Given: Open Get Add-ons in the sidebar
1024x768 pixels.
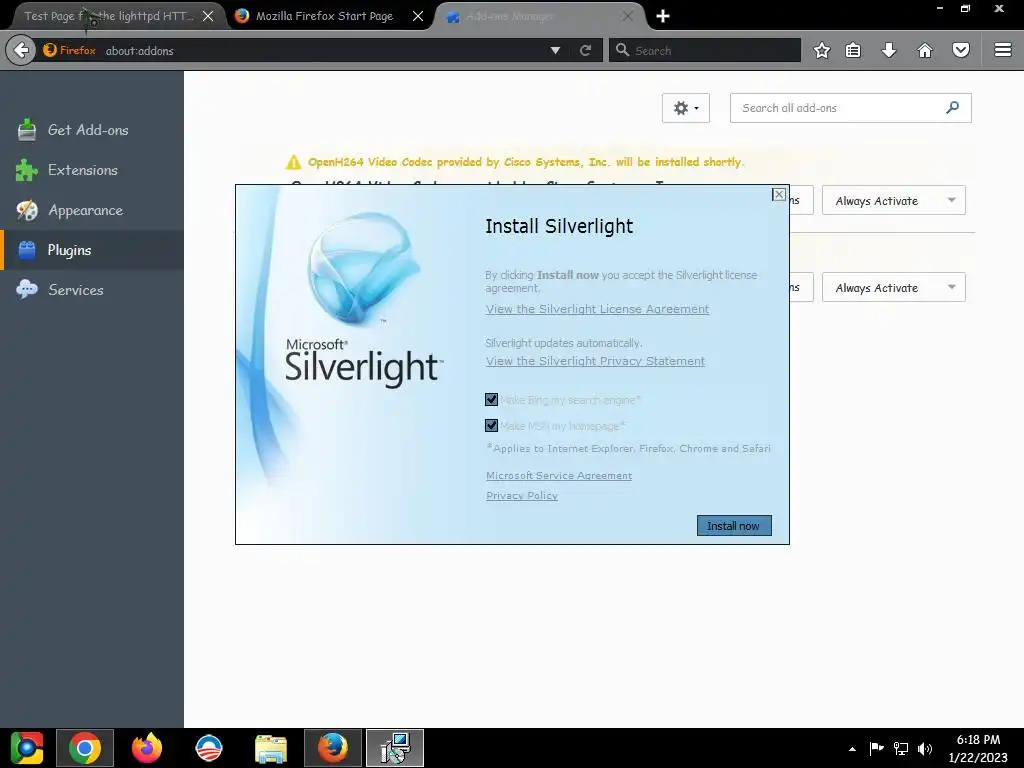Looking at the screenshot, I should 92,130.
